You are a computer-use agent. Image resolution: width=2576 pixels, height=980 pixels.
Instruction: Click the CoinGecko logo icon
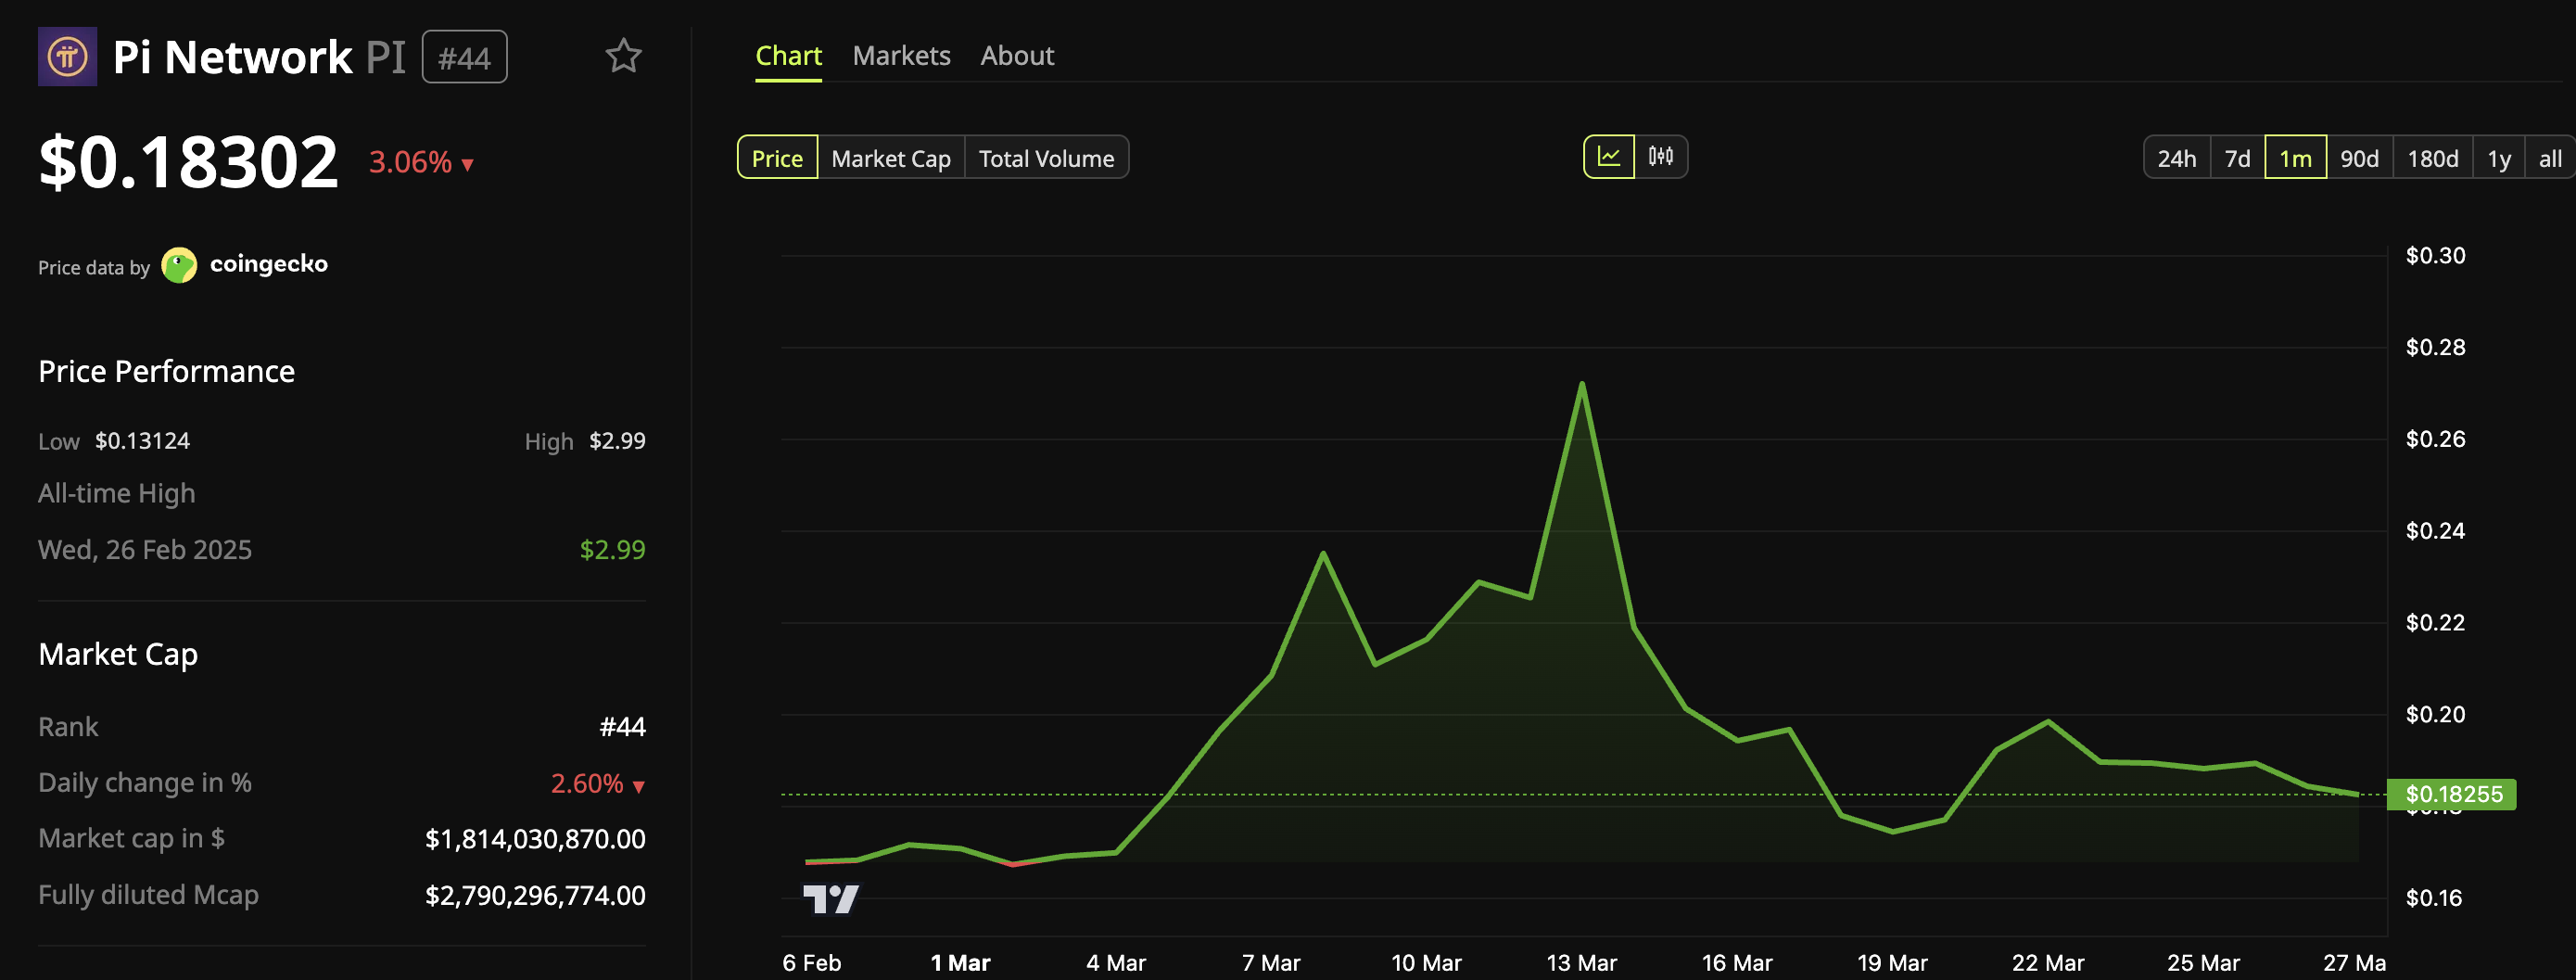click(179, 265)
